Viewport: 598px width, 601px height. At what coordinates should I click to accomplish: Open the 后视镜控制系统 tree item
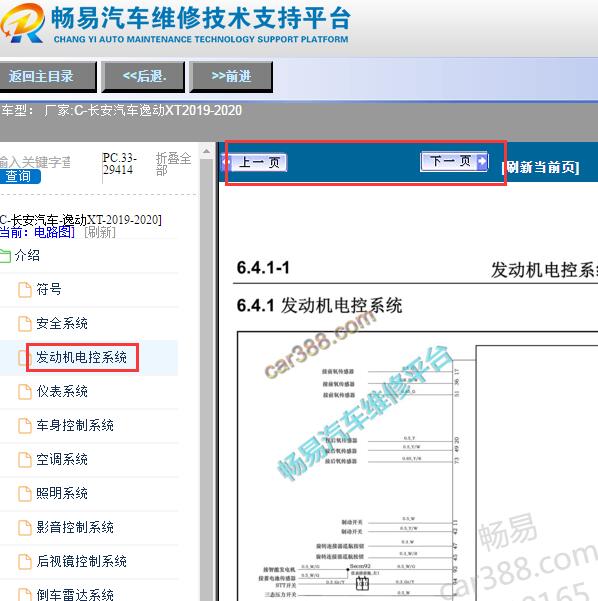[81, 561]
